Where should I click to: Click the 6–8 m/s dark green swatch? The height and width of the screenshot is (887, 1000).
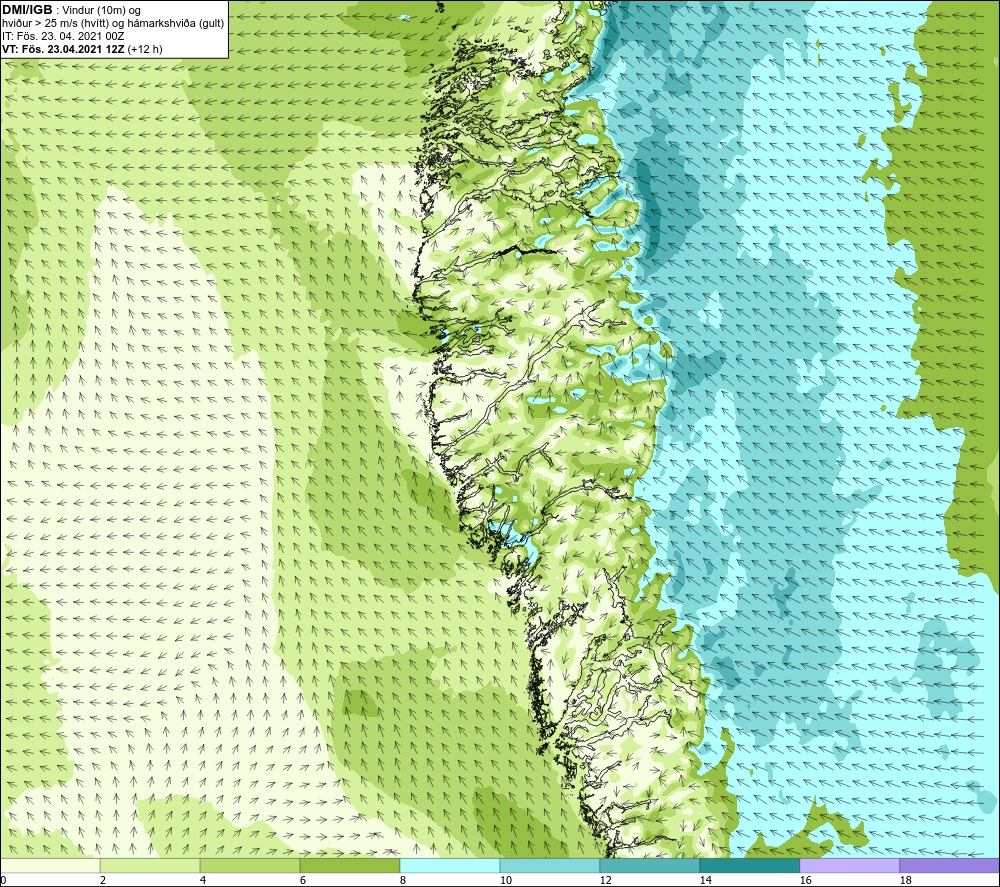click(x=350, y=866)
